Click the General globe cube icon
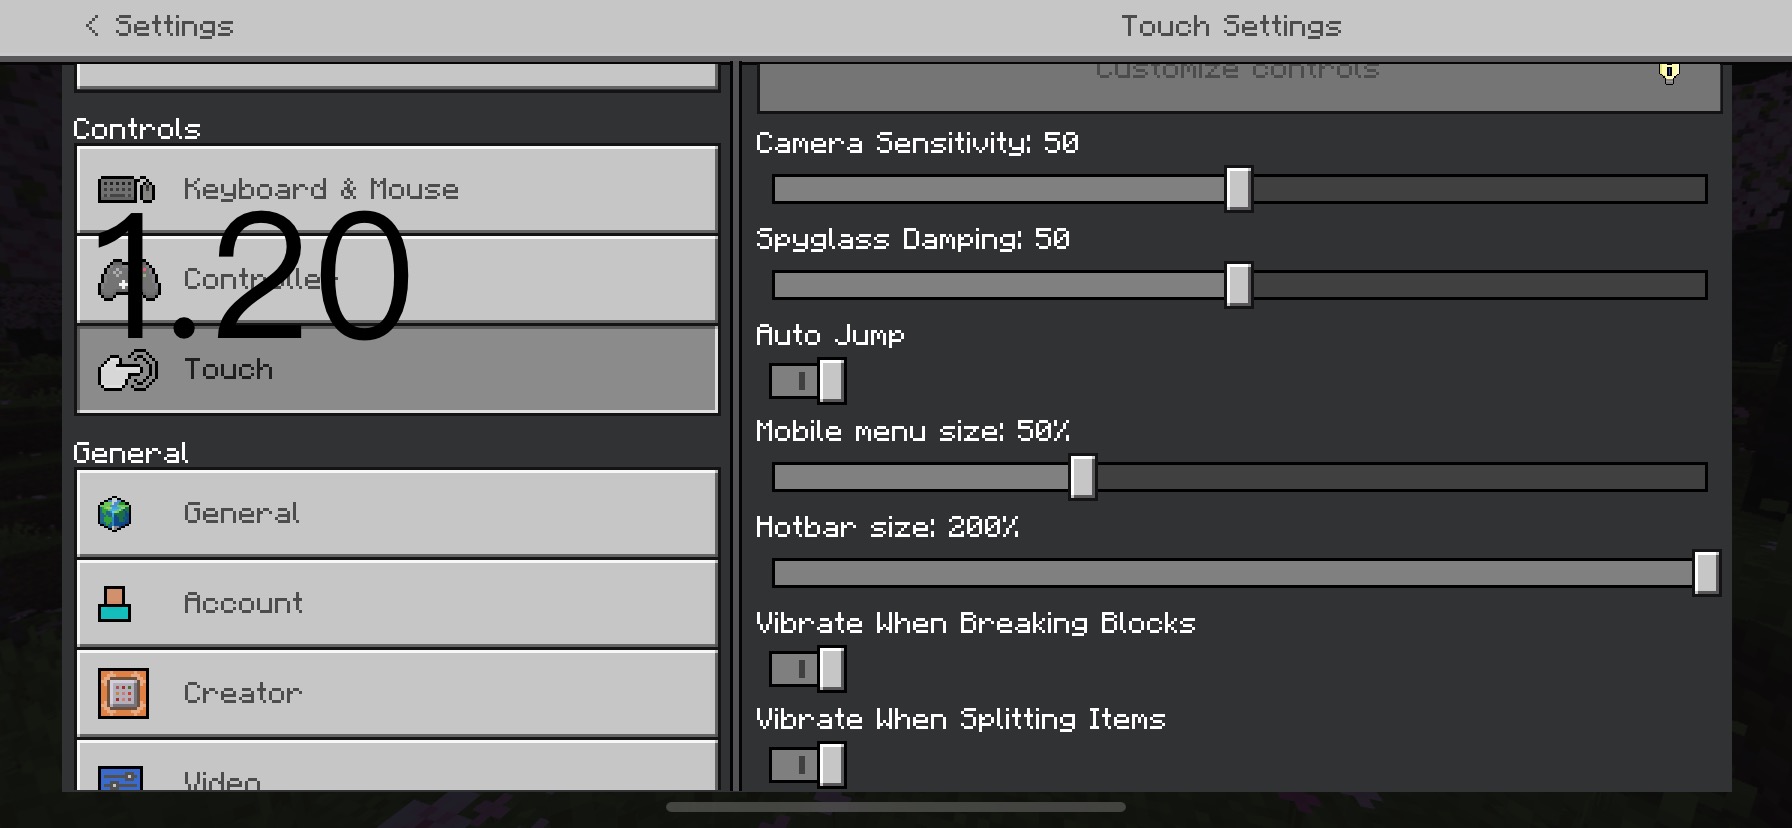The width and height of the screenshot is (1792, 828). point(115,514)
